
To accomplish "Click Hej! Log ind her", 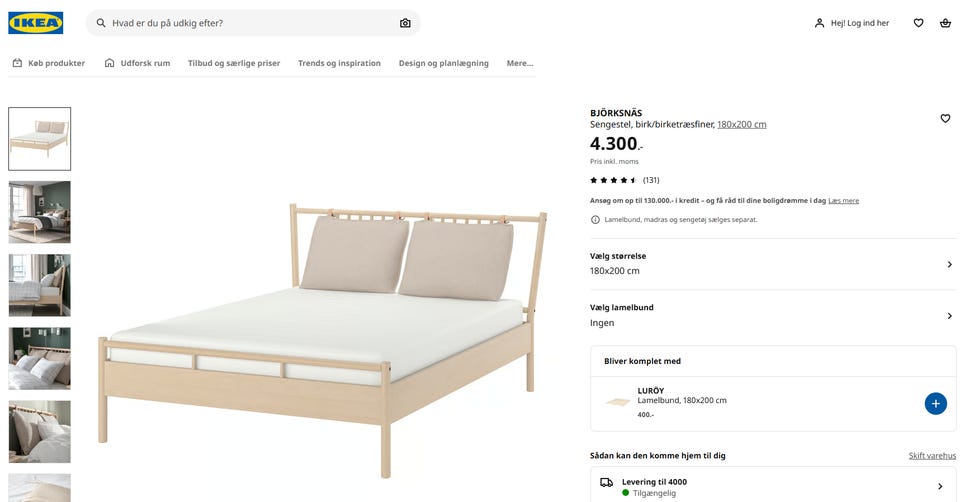I will coord(851,23).
